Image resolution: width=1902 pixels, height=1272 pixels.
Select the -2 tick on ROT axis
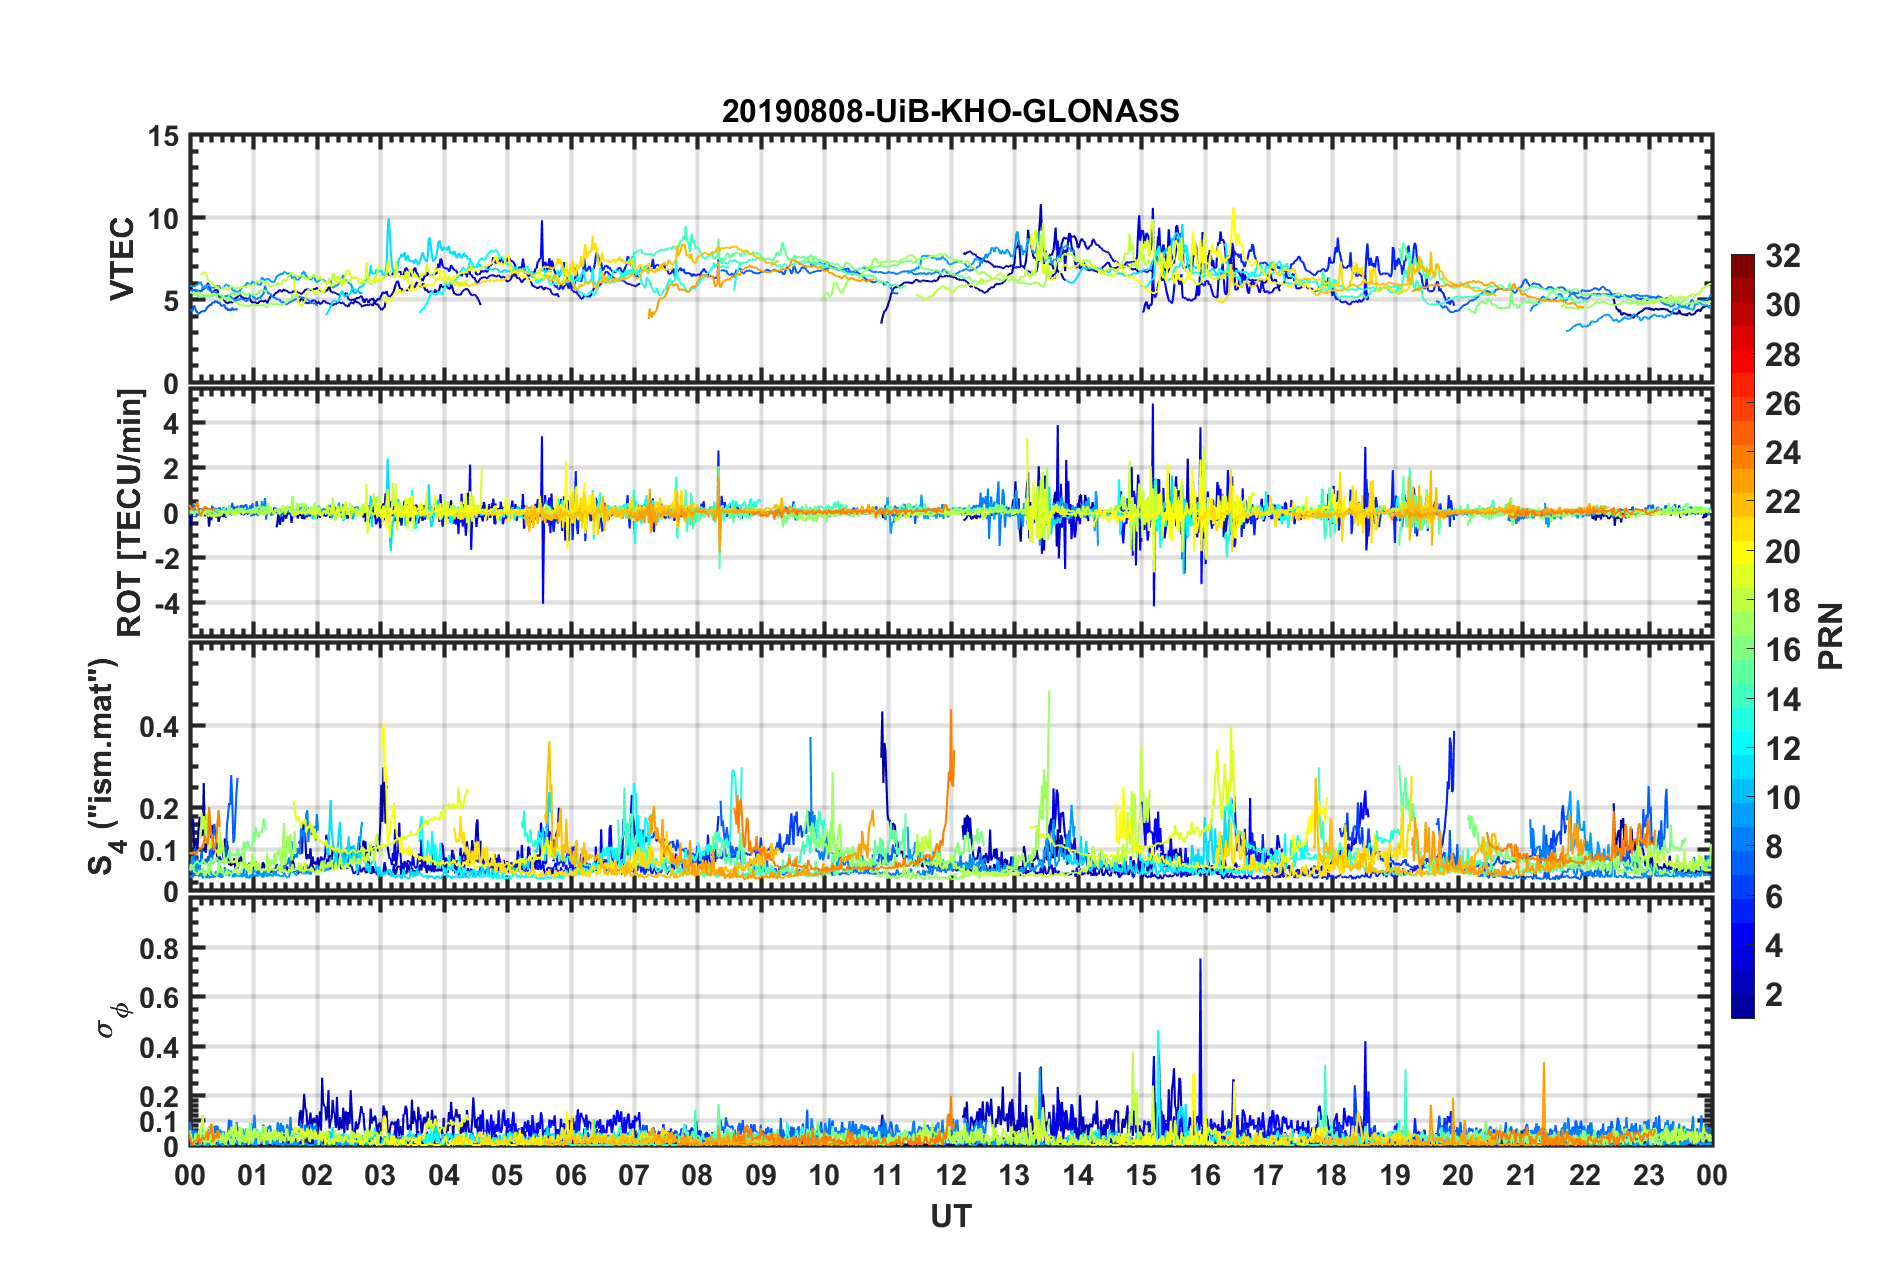click(x=165, y=558)
